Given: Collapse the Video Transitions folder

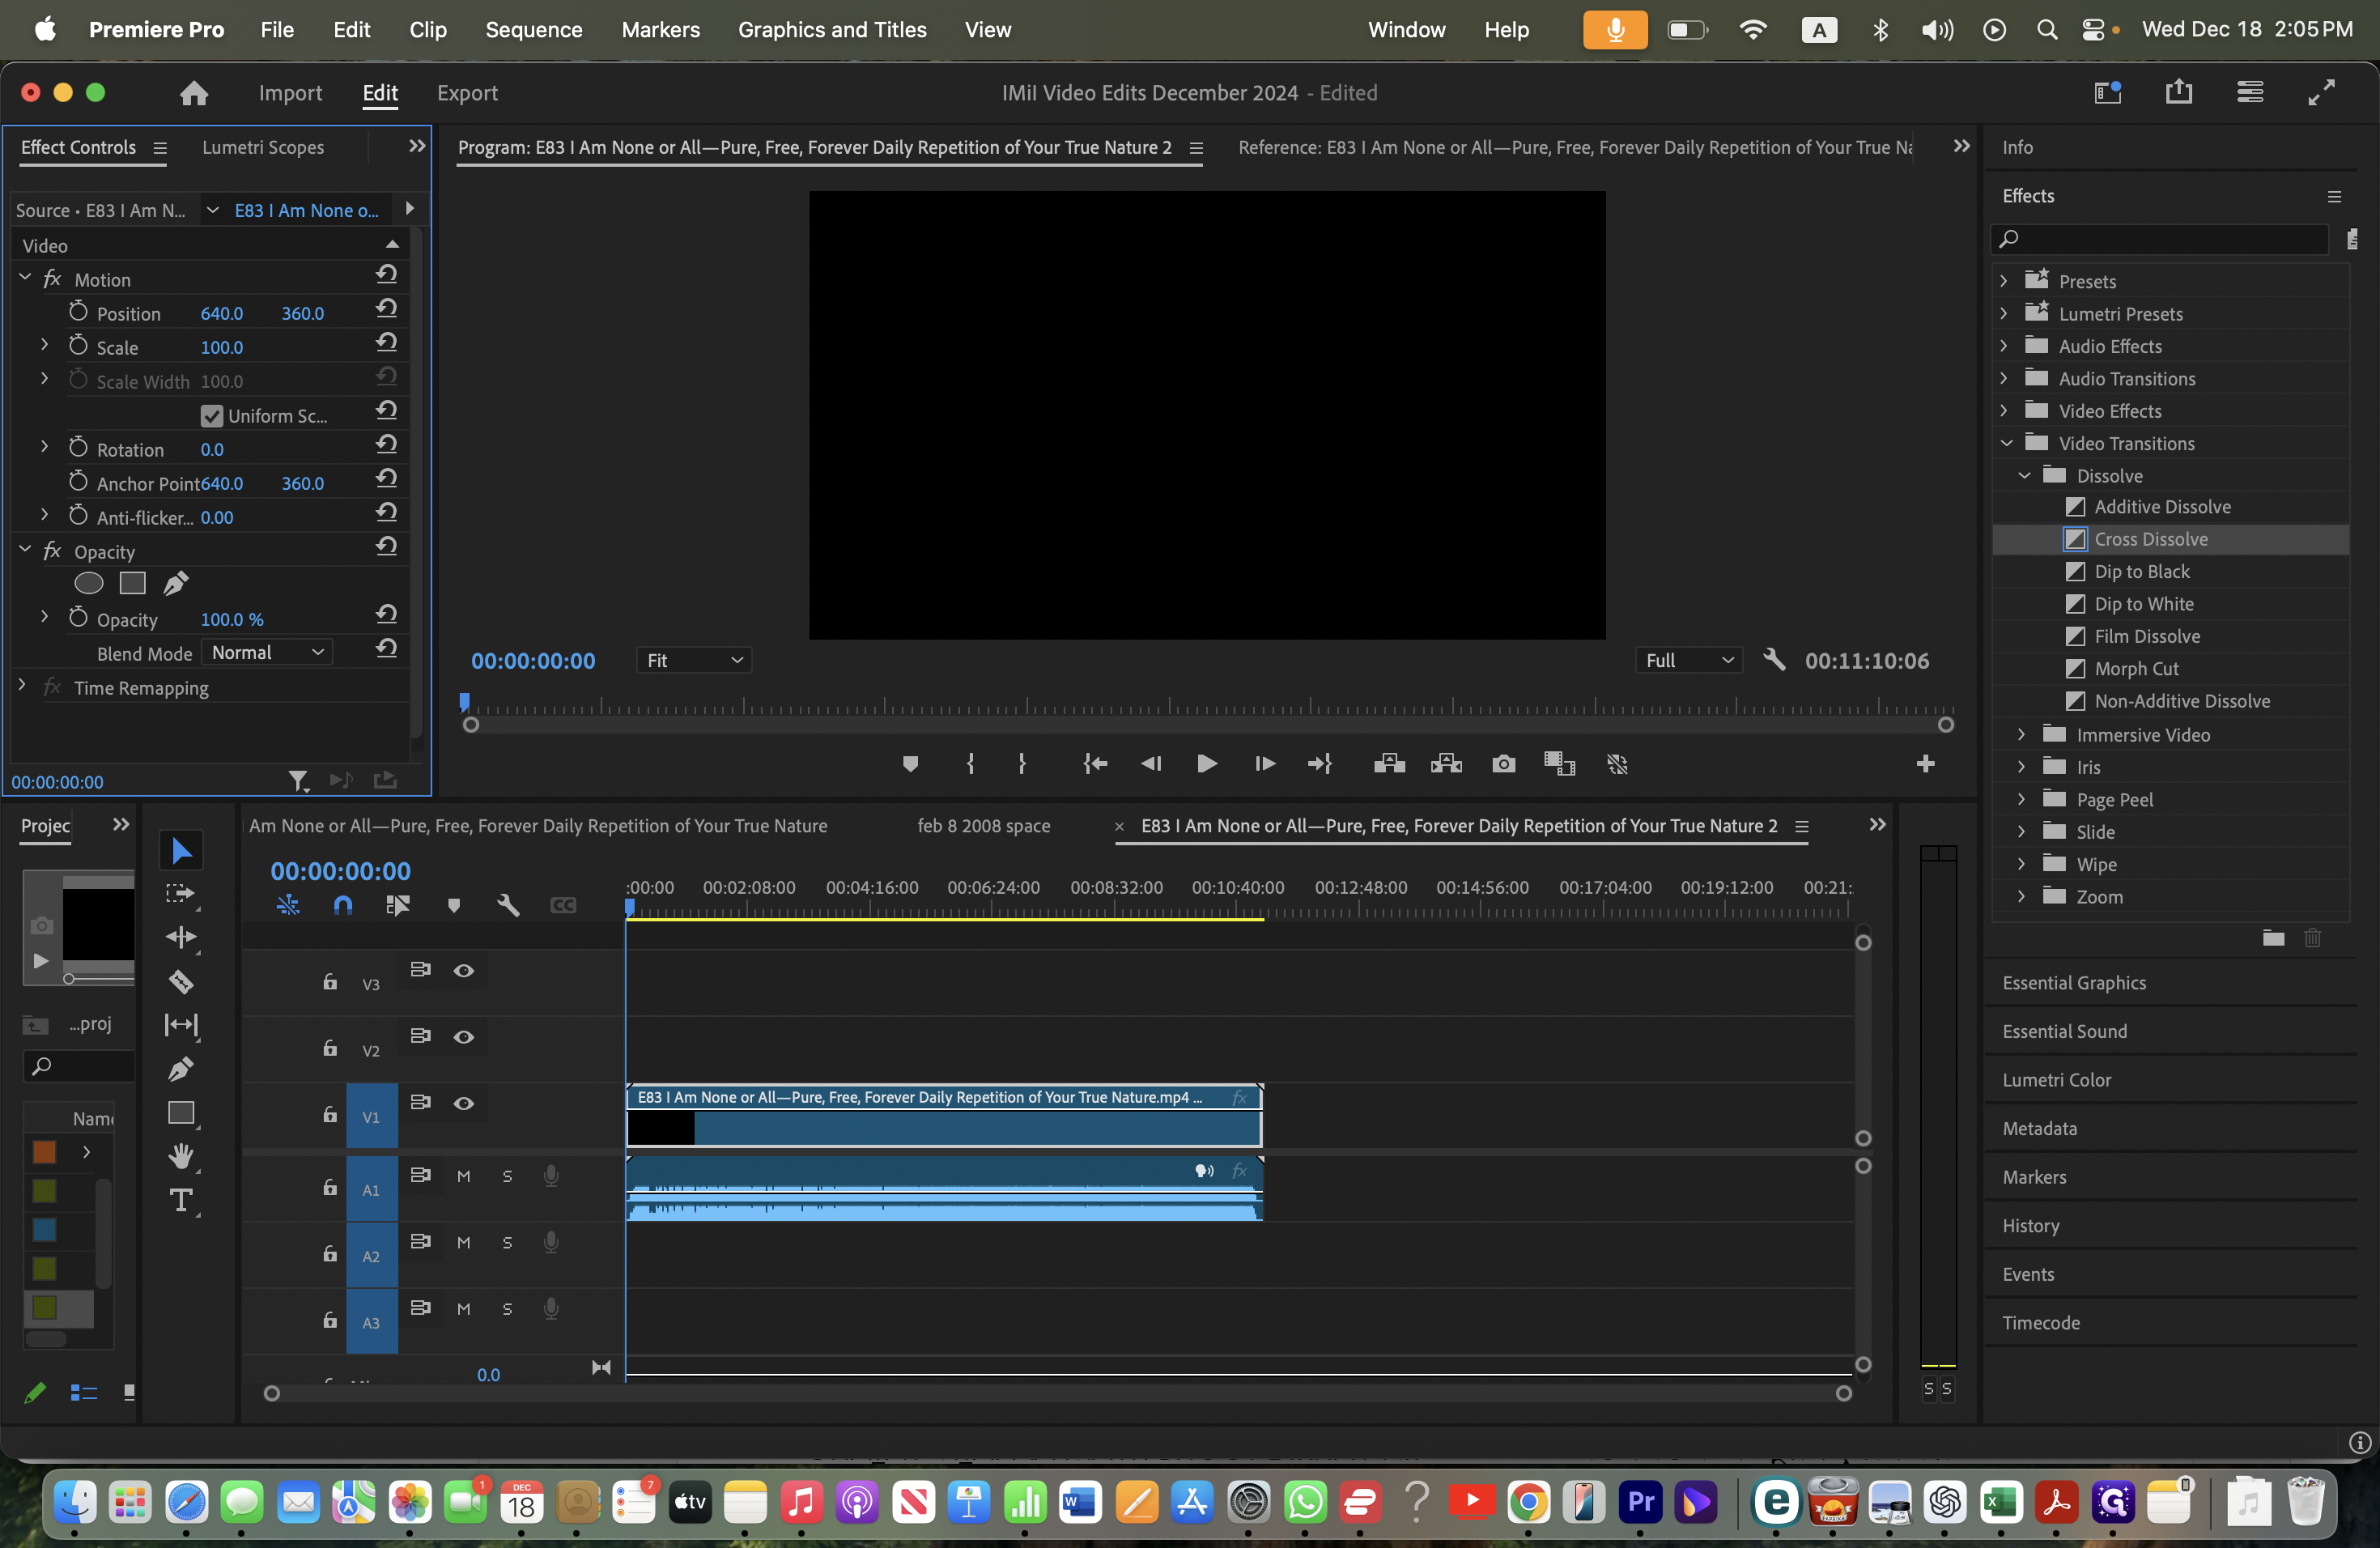Looking at the screenshot, I should pos(2006,442).
